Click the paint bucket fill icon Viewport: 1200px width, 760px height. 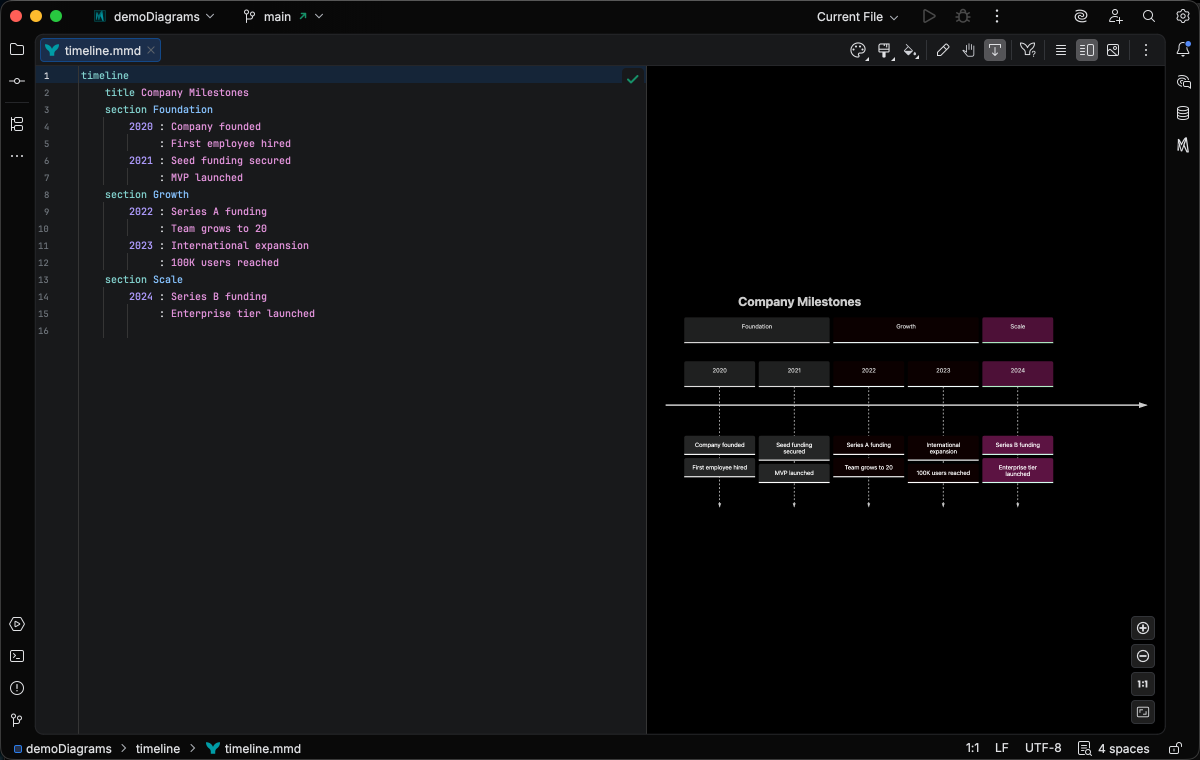pos(910,50)
